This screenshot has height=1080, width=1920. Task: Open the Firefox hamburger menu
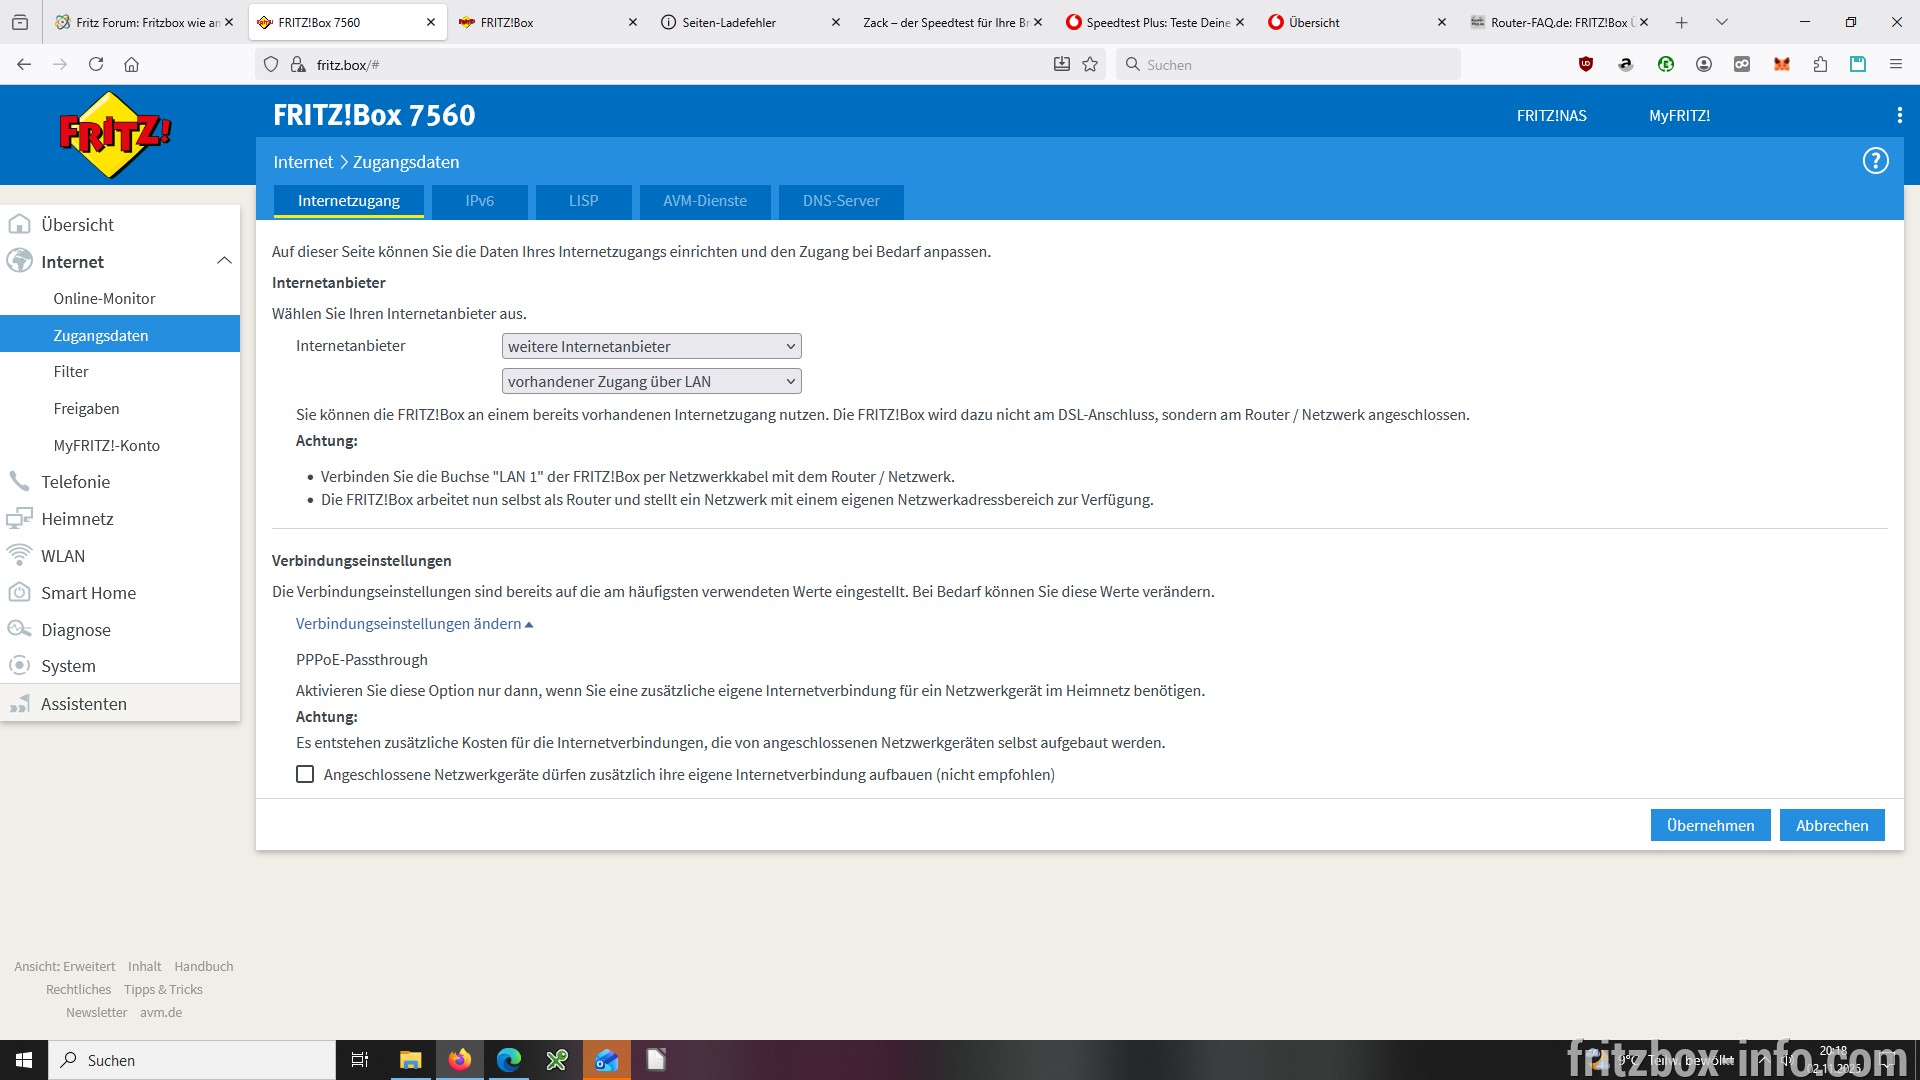tap(1895, 65)
